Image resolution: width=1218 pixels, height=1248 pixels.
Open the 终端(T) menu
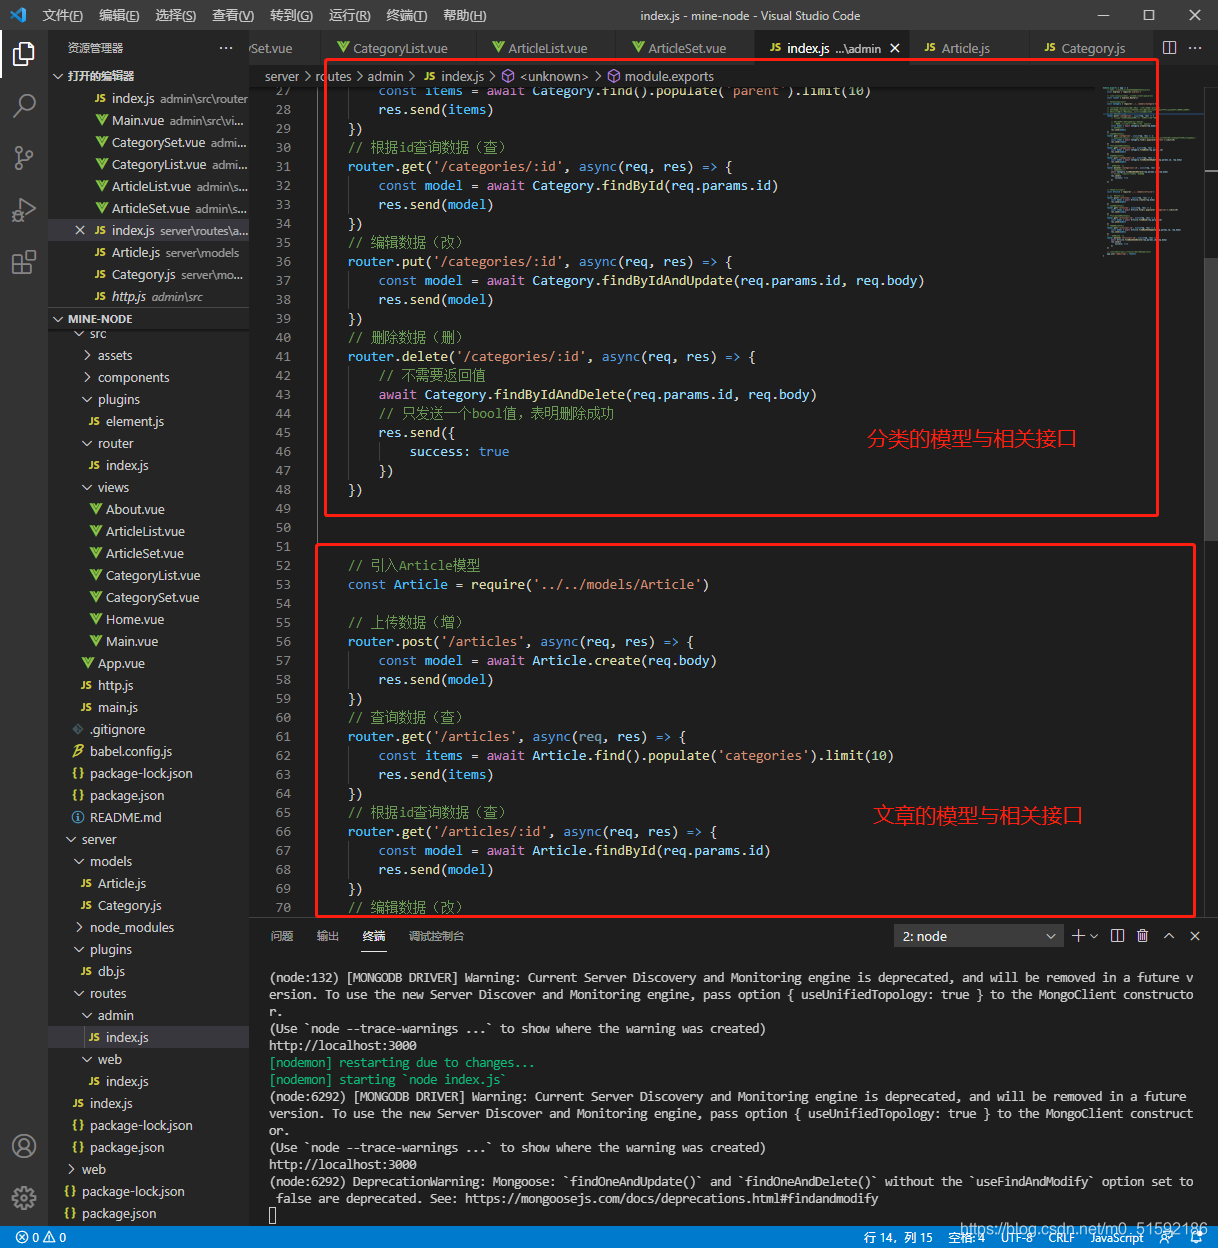[x=406, y=15]
